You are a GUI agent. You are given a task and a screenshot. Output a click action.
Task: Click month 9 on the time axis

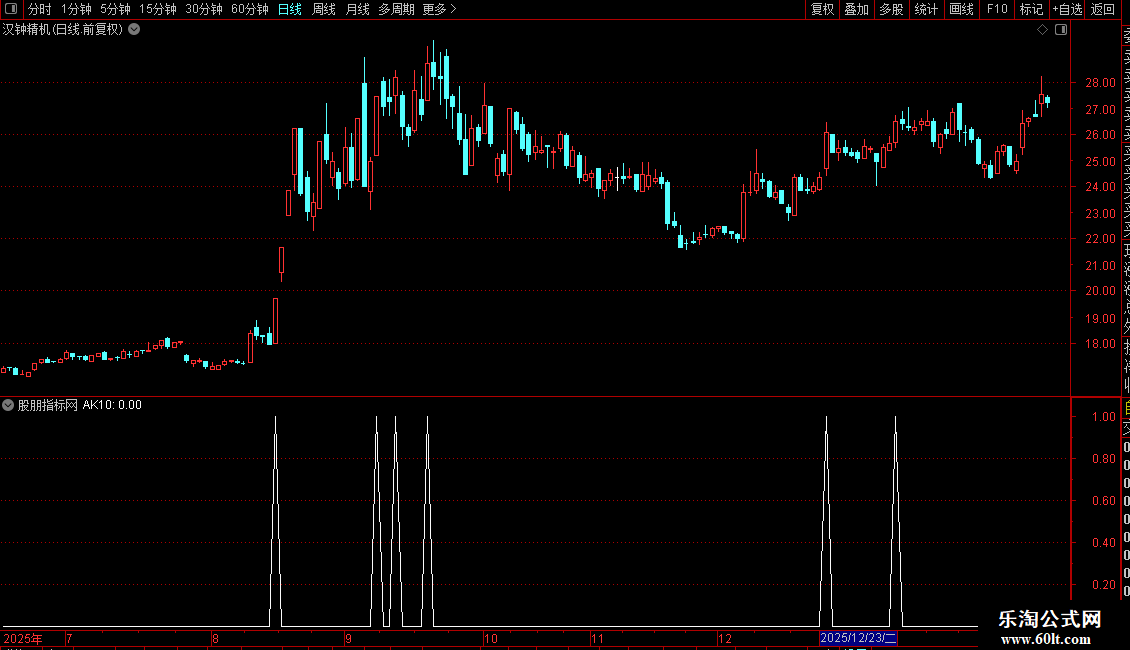pos(348,638)
